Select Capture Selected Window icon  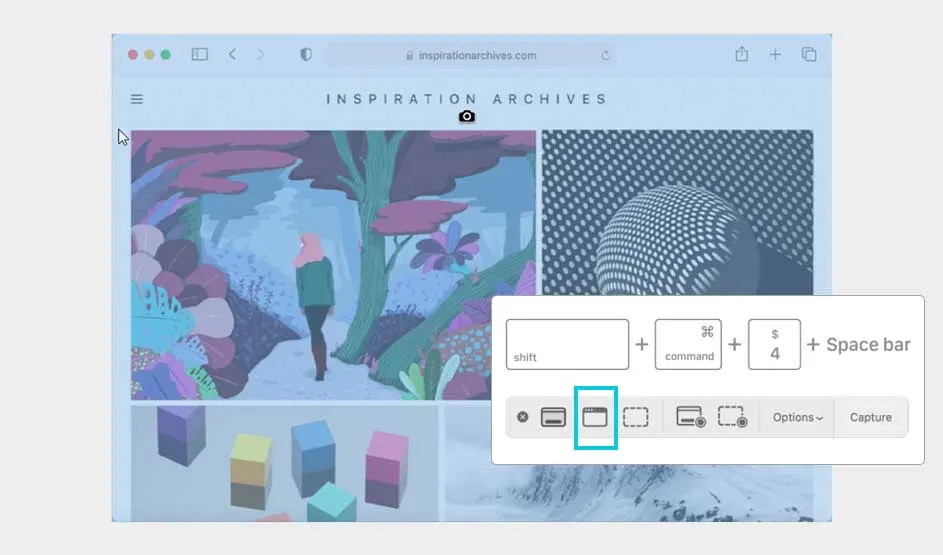click(595, 417)
